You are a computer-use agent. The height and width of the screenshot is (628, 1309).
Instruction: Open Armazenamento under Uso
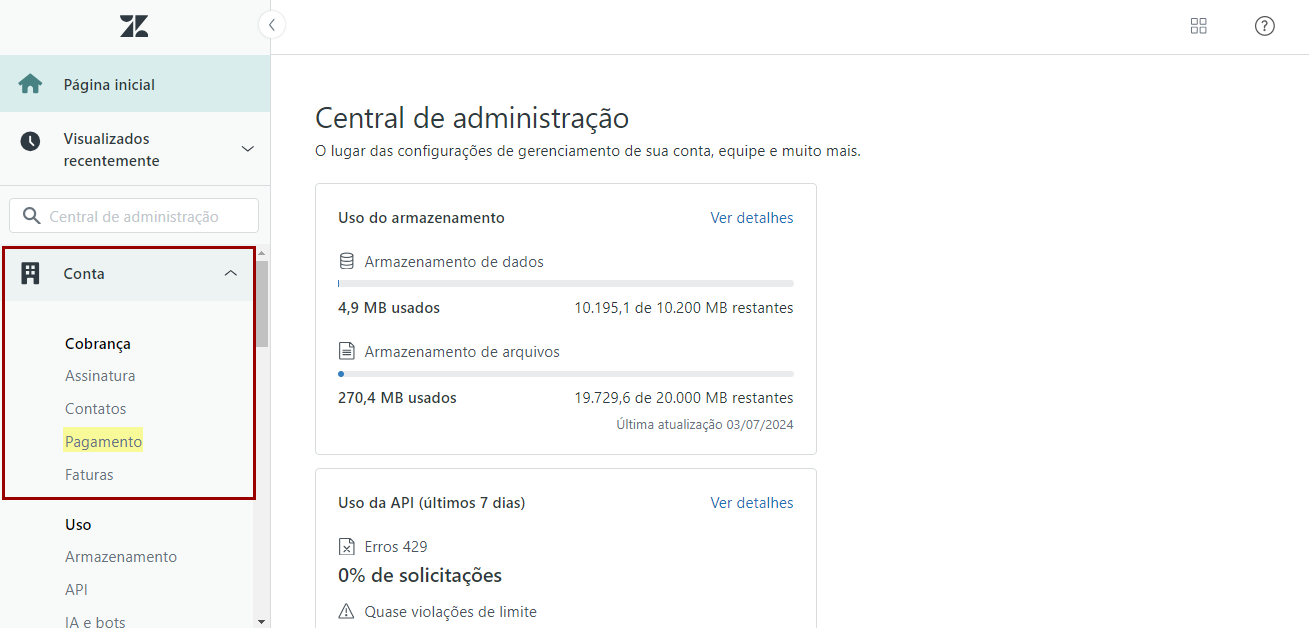[121, 557]
